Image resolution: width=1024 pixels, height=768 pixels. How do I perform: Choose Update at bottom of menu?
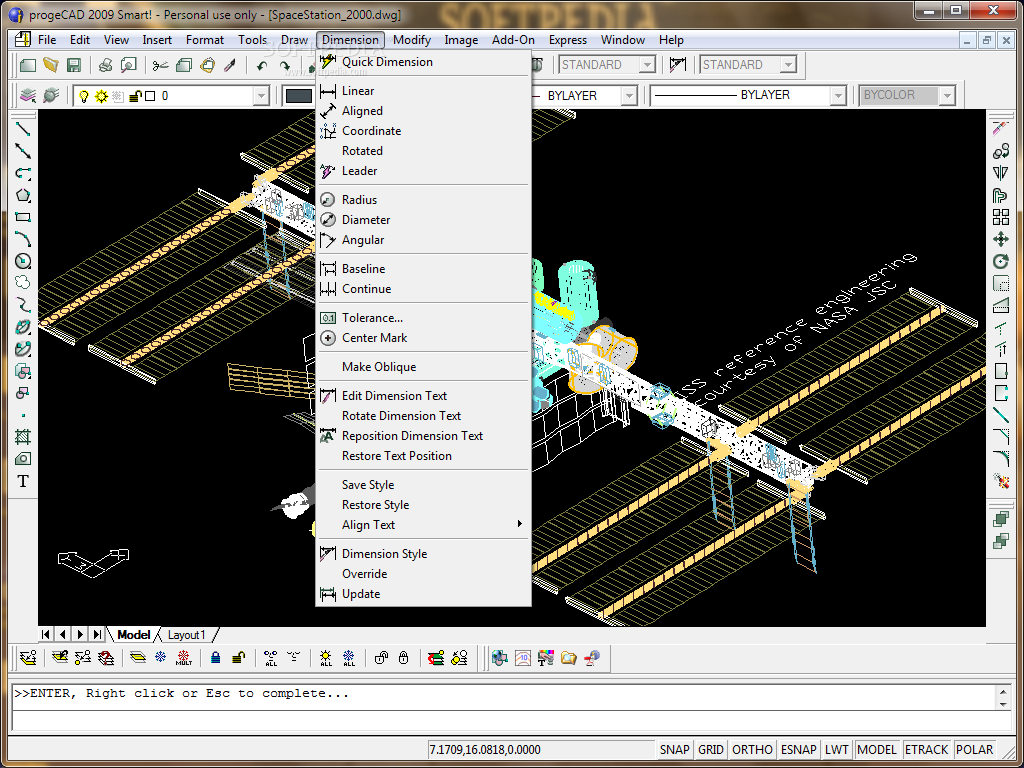coord(423,594)
